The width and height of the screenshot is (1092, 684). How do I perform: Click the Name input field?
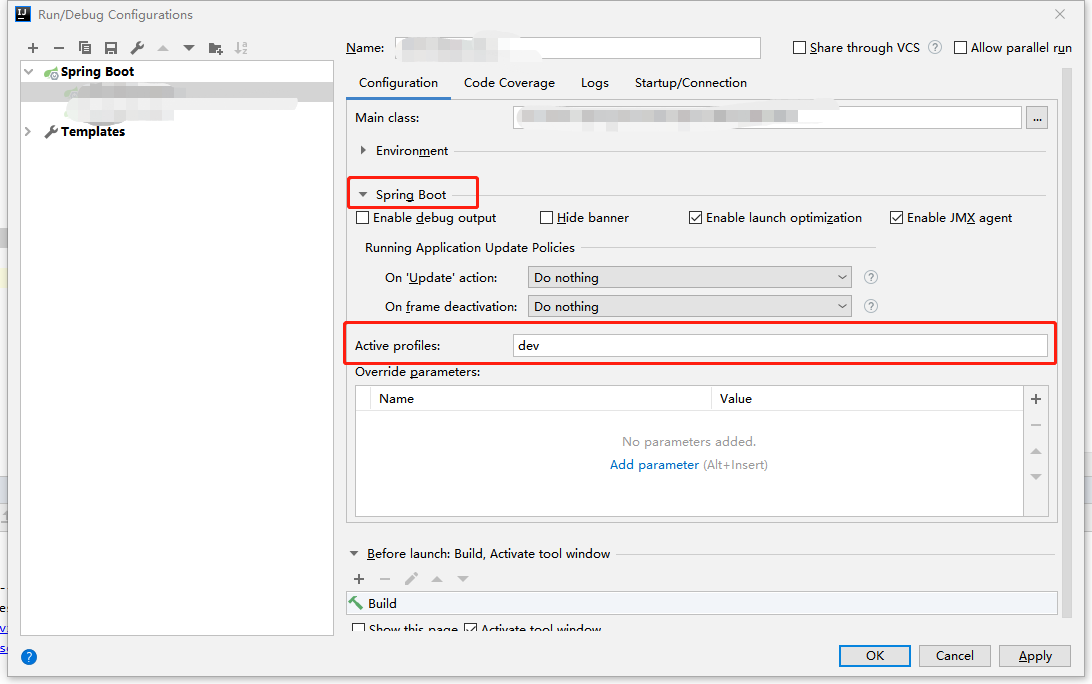coord(577,48)
